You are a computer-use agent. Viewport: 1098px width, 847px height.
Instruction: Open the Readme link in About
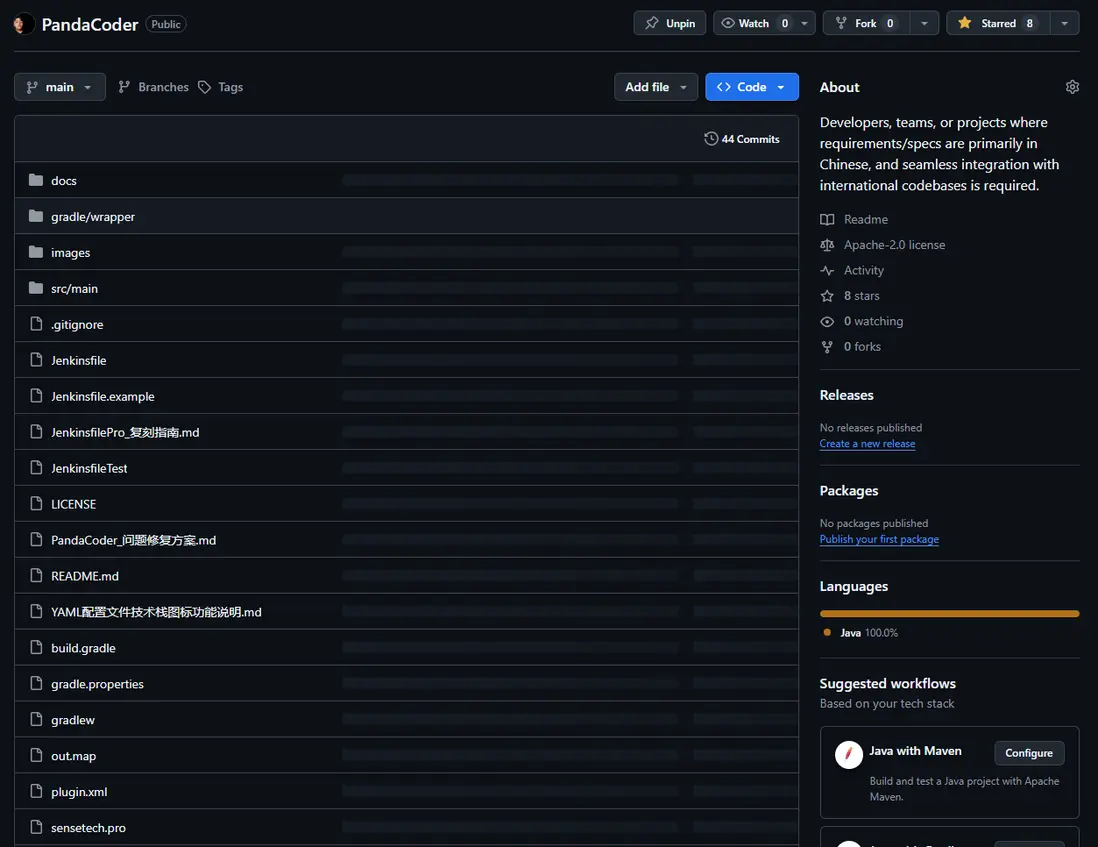point(866,219)
